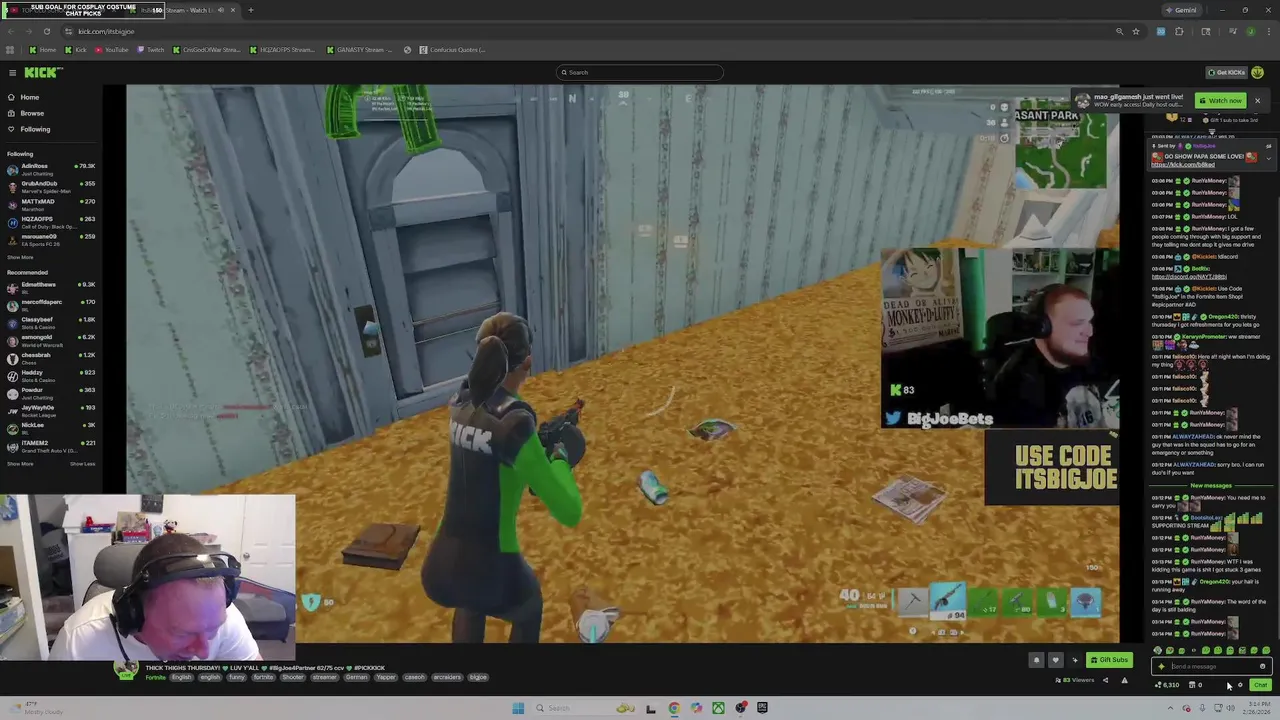
Task: Open the ITAMEM2 recommended channel
Action: 51,446
